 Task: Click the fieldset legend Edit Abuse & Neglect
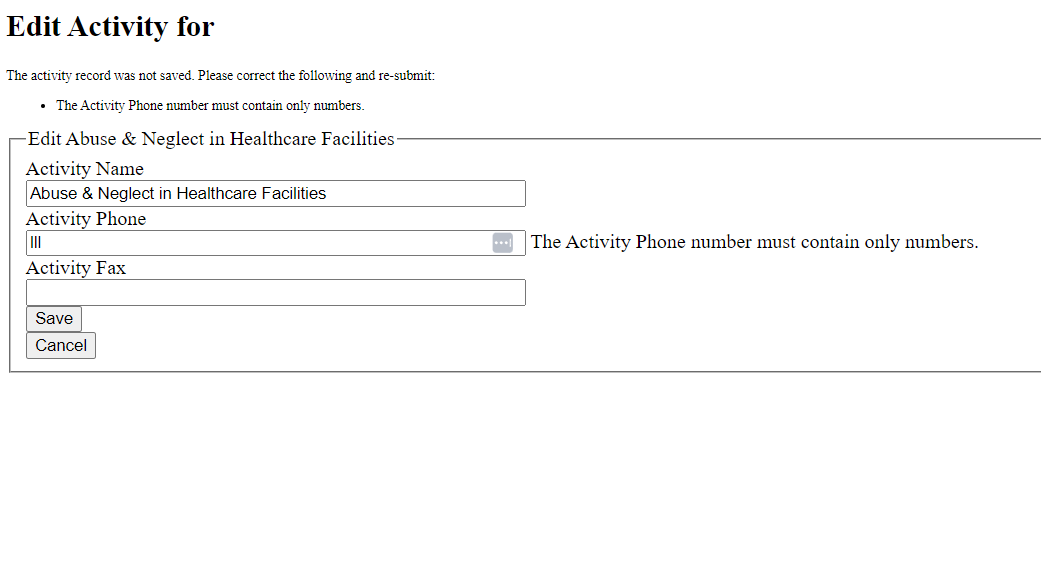point(211,139)
